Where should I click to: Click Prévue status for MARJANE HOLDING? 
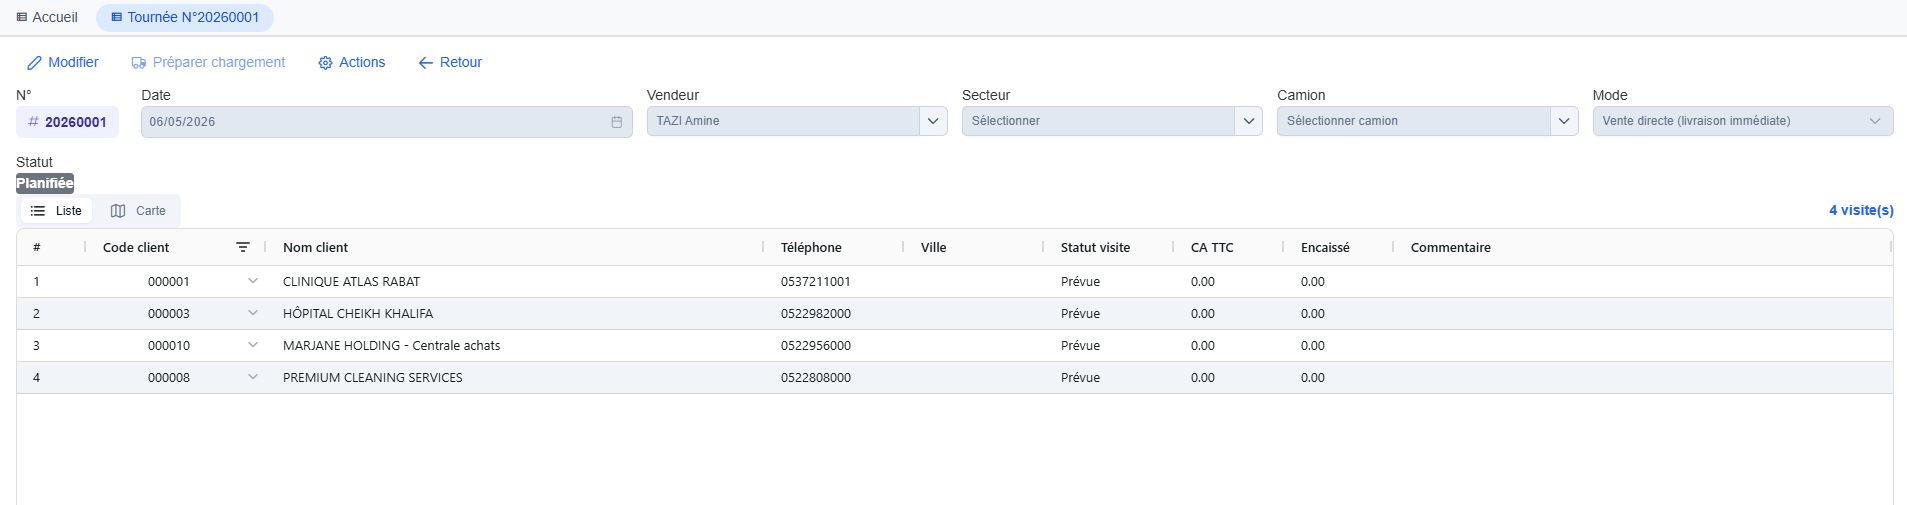pyautogui.click(x=1080, y=346)
